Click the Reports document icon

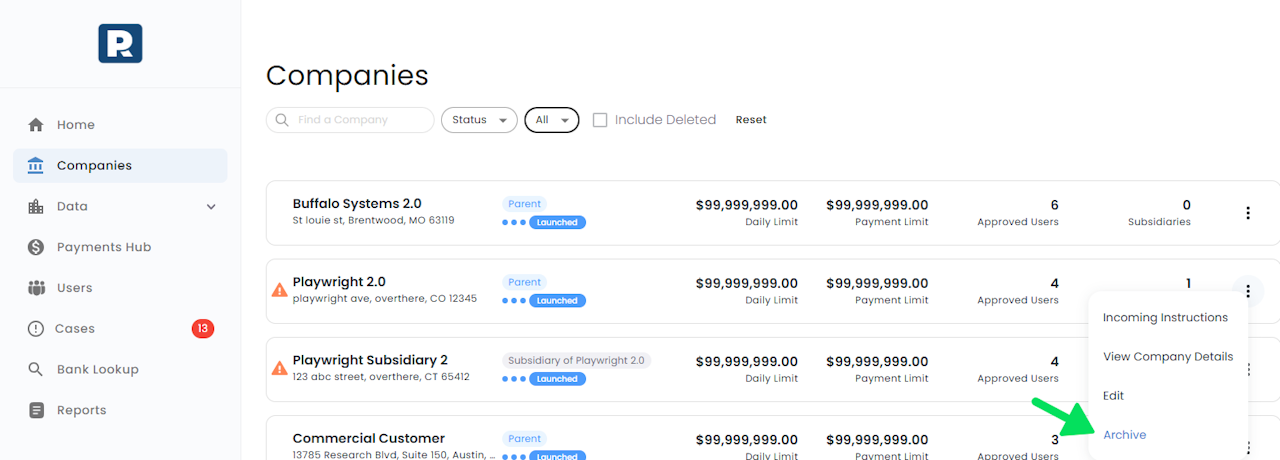pos(36,410)
